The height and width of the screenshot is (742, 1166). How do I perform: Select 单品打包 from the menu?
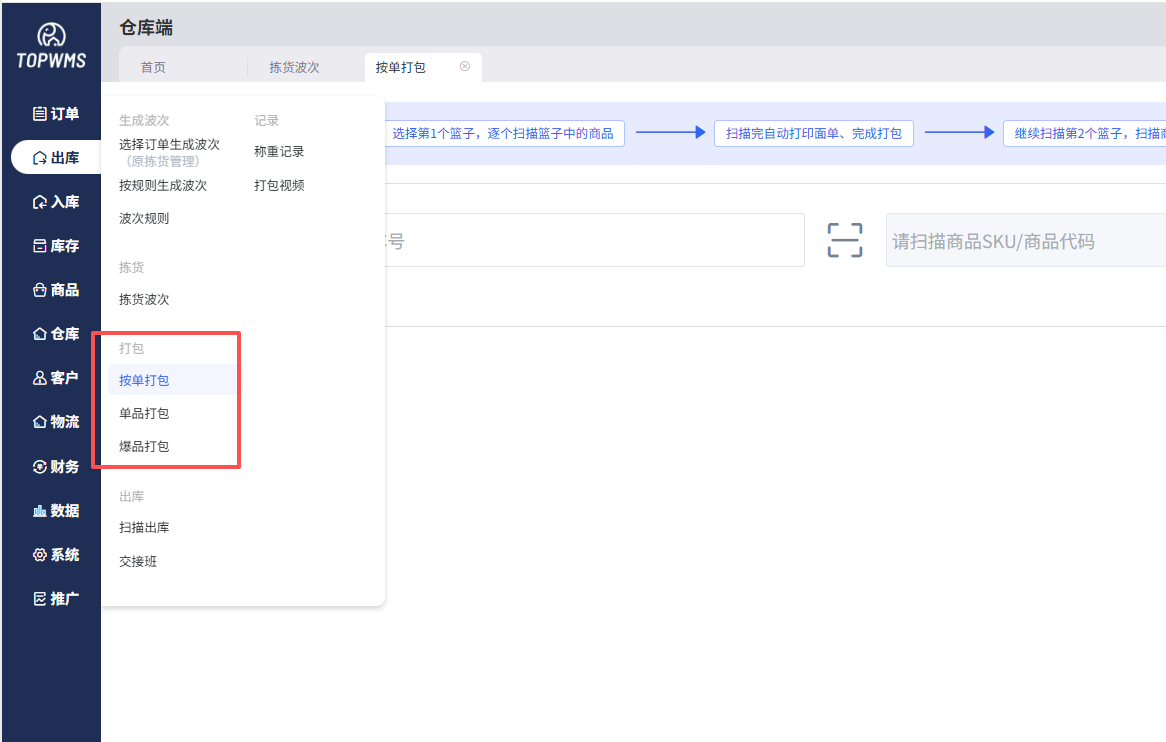pos(145,413)
